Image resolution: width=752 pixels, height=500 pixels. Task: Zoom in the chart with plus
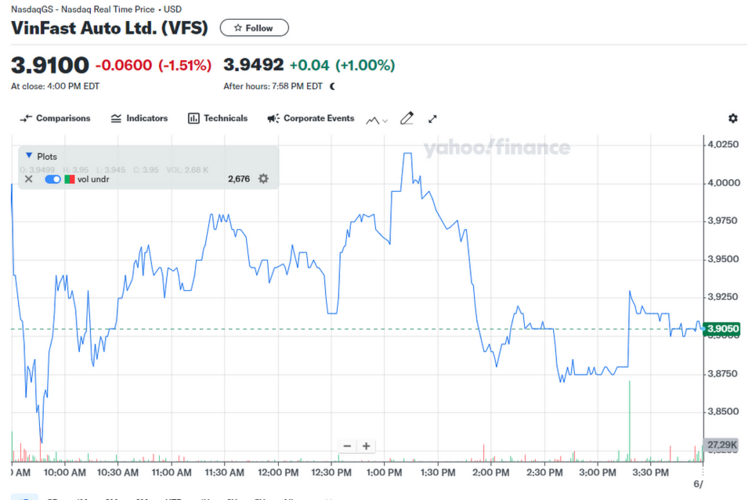[367, 446]
